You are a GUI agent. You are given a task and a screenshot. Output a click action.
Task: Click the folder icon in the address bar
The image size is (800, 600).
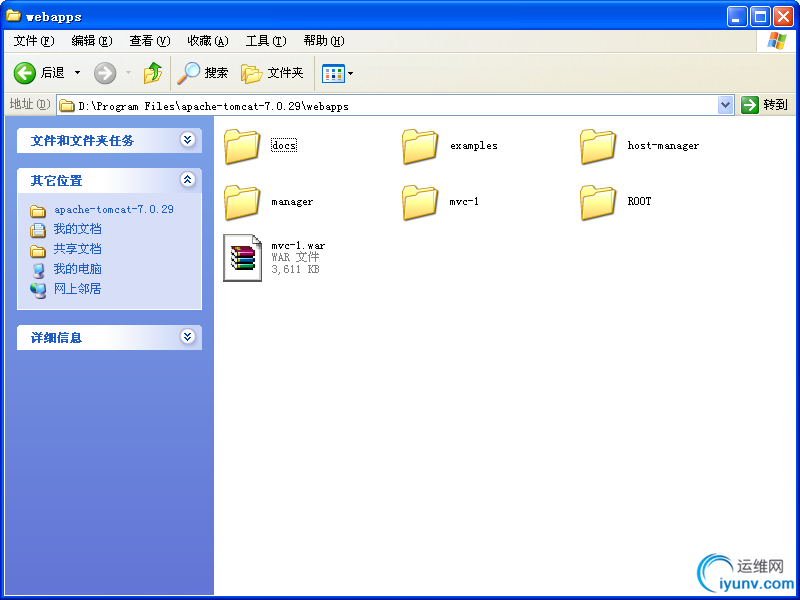[x=67, y=106]
